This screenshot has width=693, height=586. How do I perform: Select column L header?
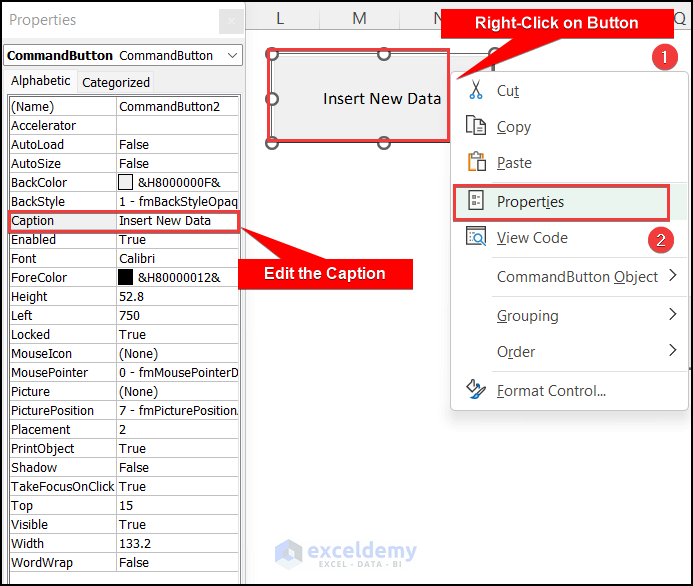click(281, 18)
